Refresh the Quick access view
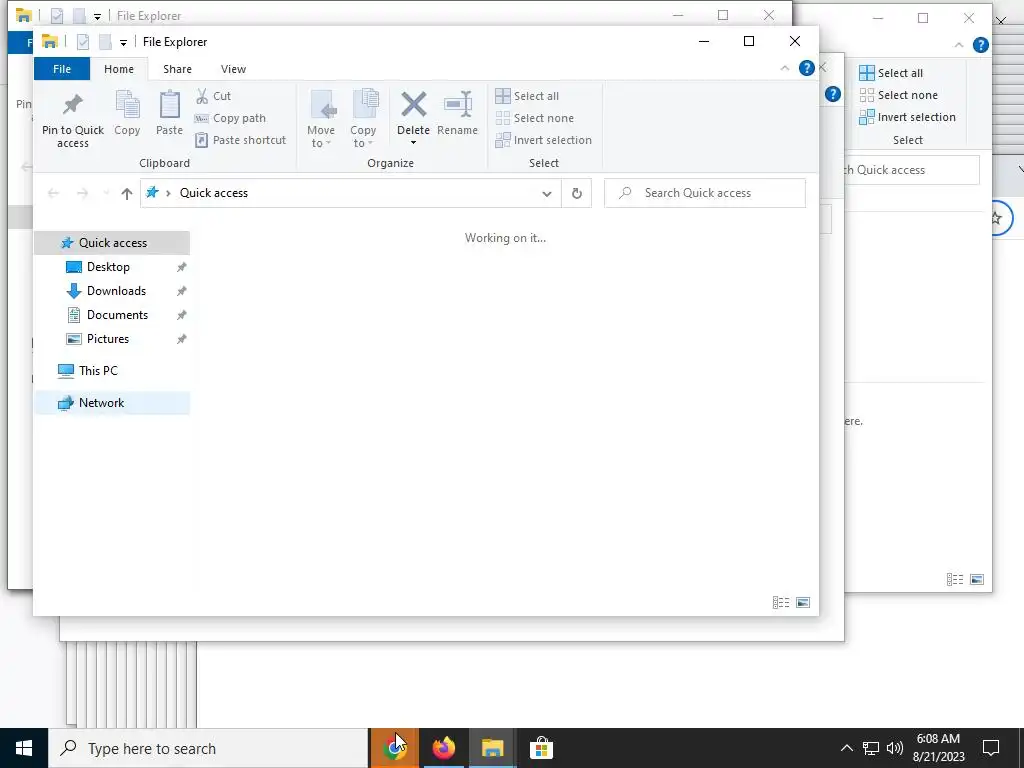Screen dimensions: 1024x768 577,193
